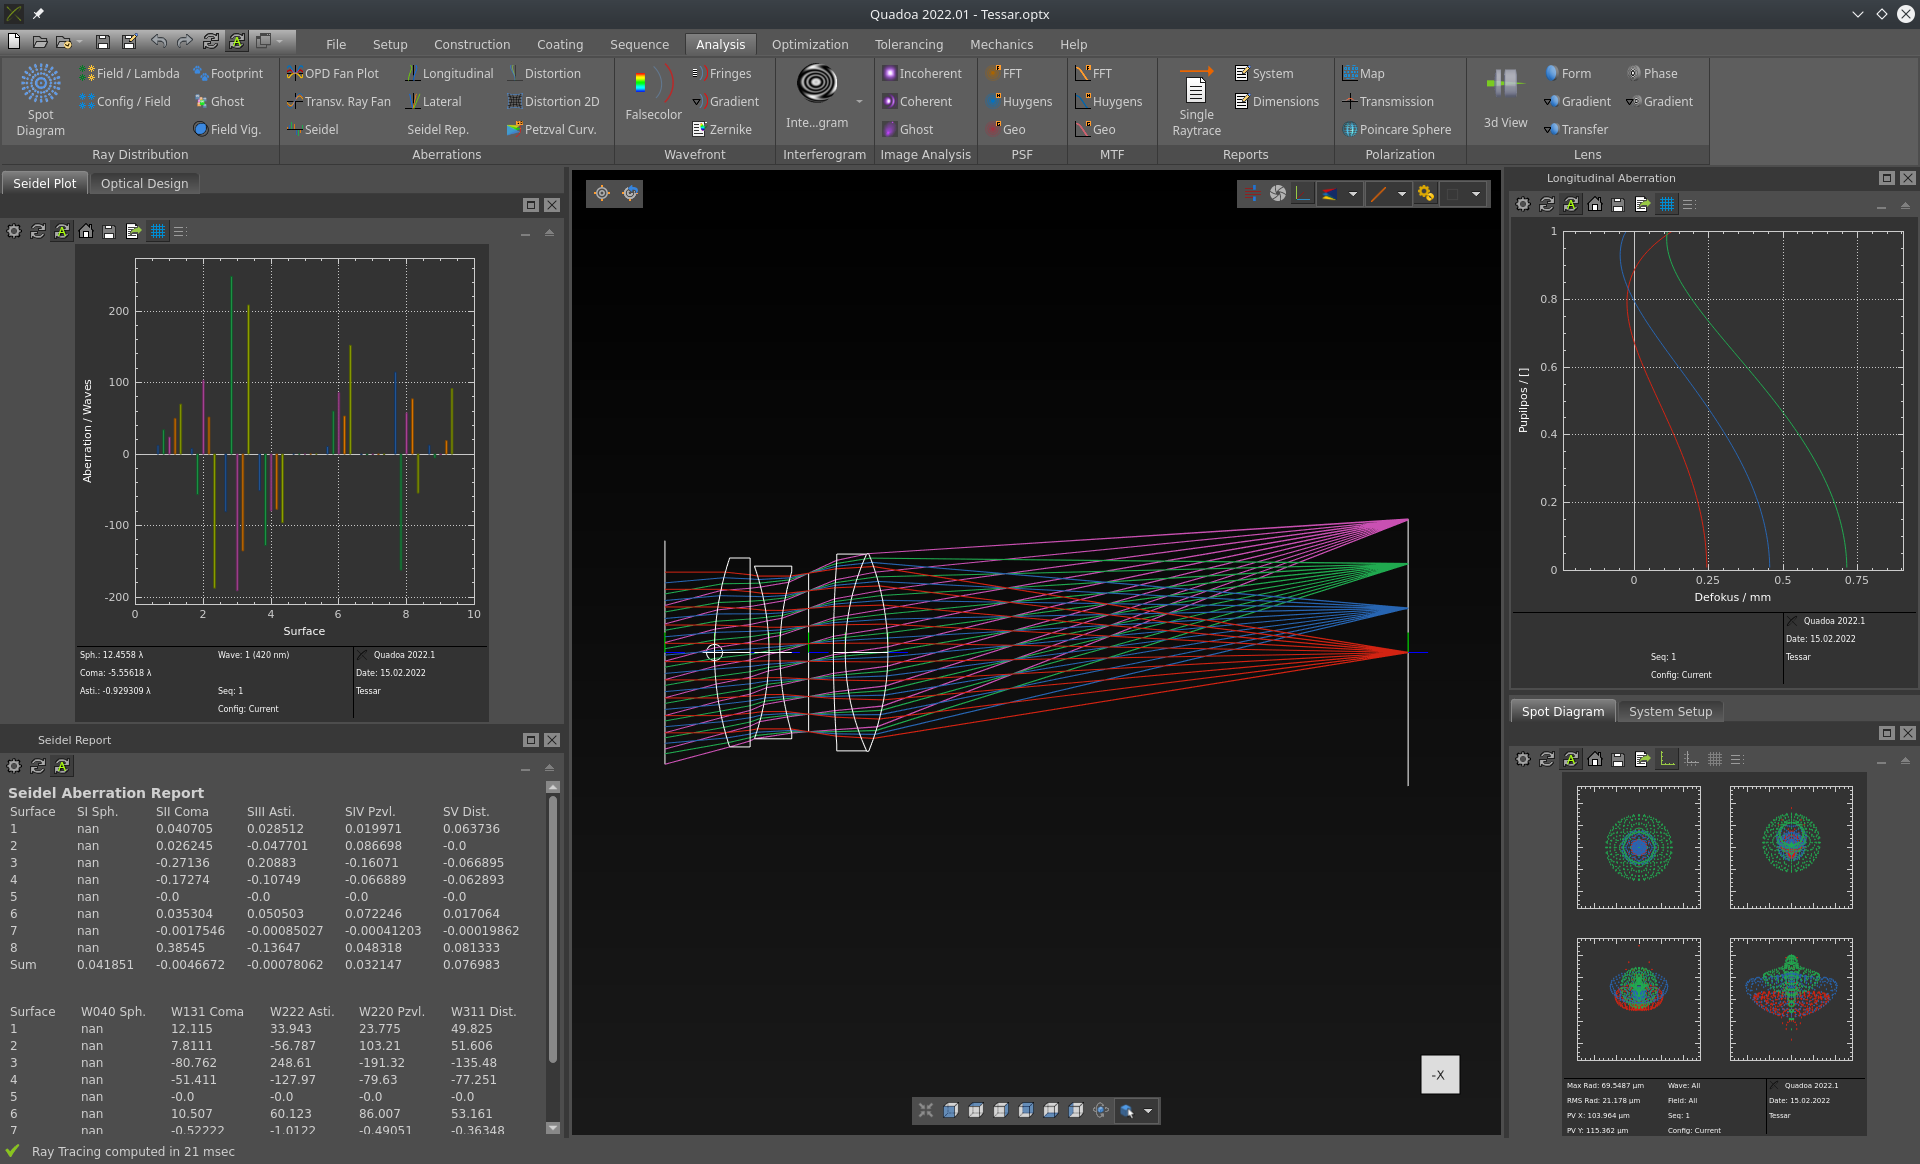The width and height of the screenshot is (1920, 1164).
Task: Switch to the Optical Design tab
Action: (145, 183)
